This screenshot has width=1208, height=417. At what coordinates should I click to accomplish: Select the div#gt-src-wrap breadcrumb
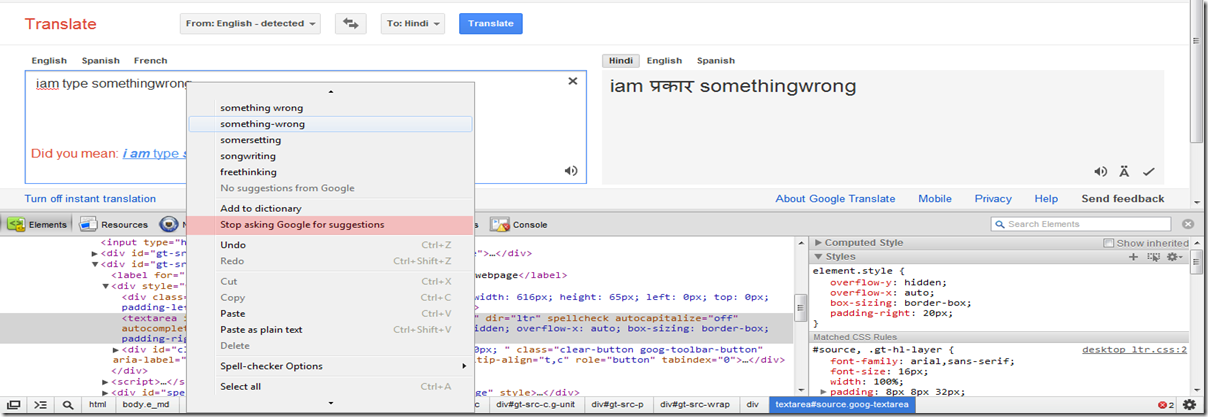coord(693,405)
